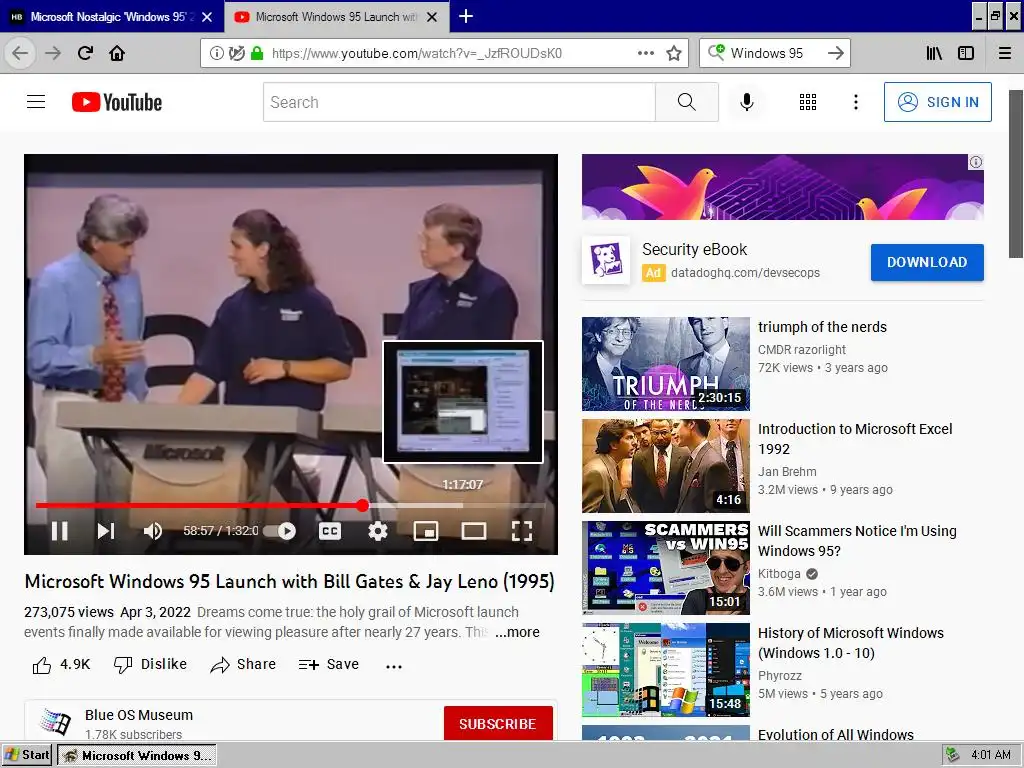Mute the video volume speaker

coord(152,531)
